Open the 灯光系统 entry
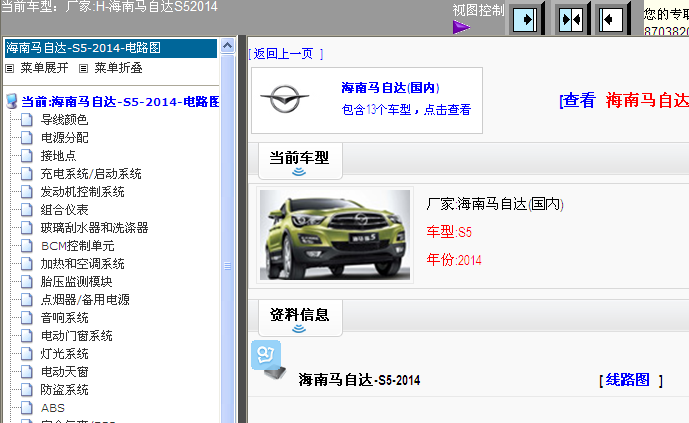Viewport: 689px width, 423px height. point(64,354)
